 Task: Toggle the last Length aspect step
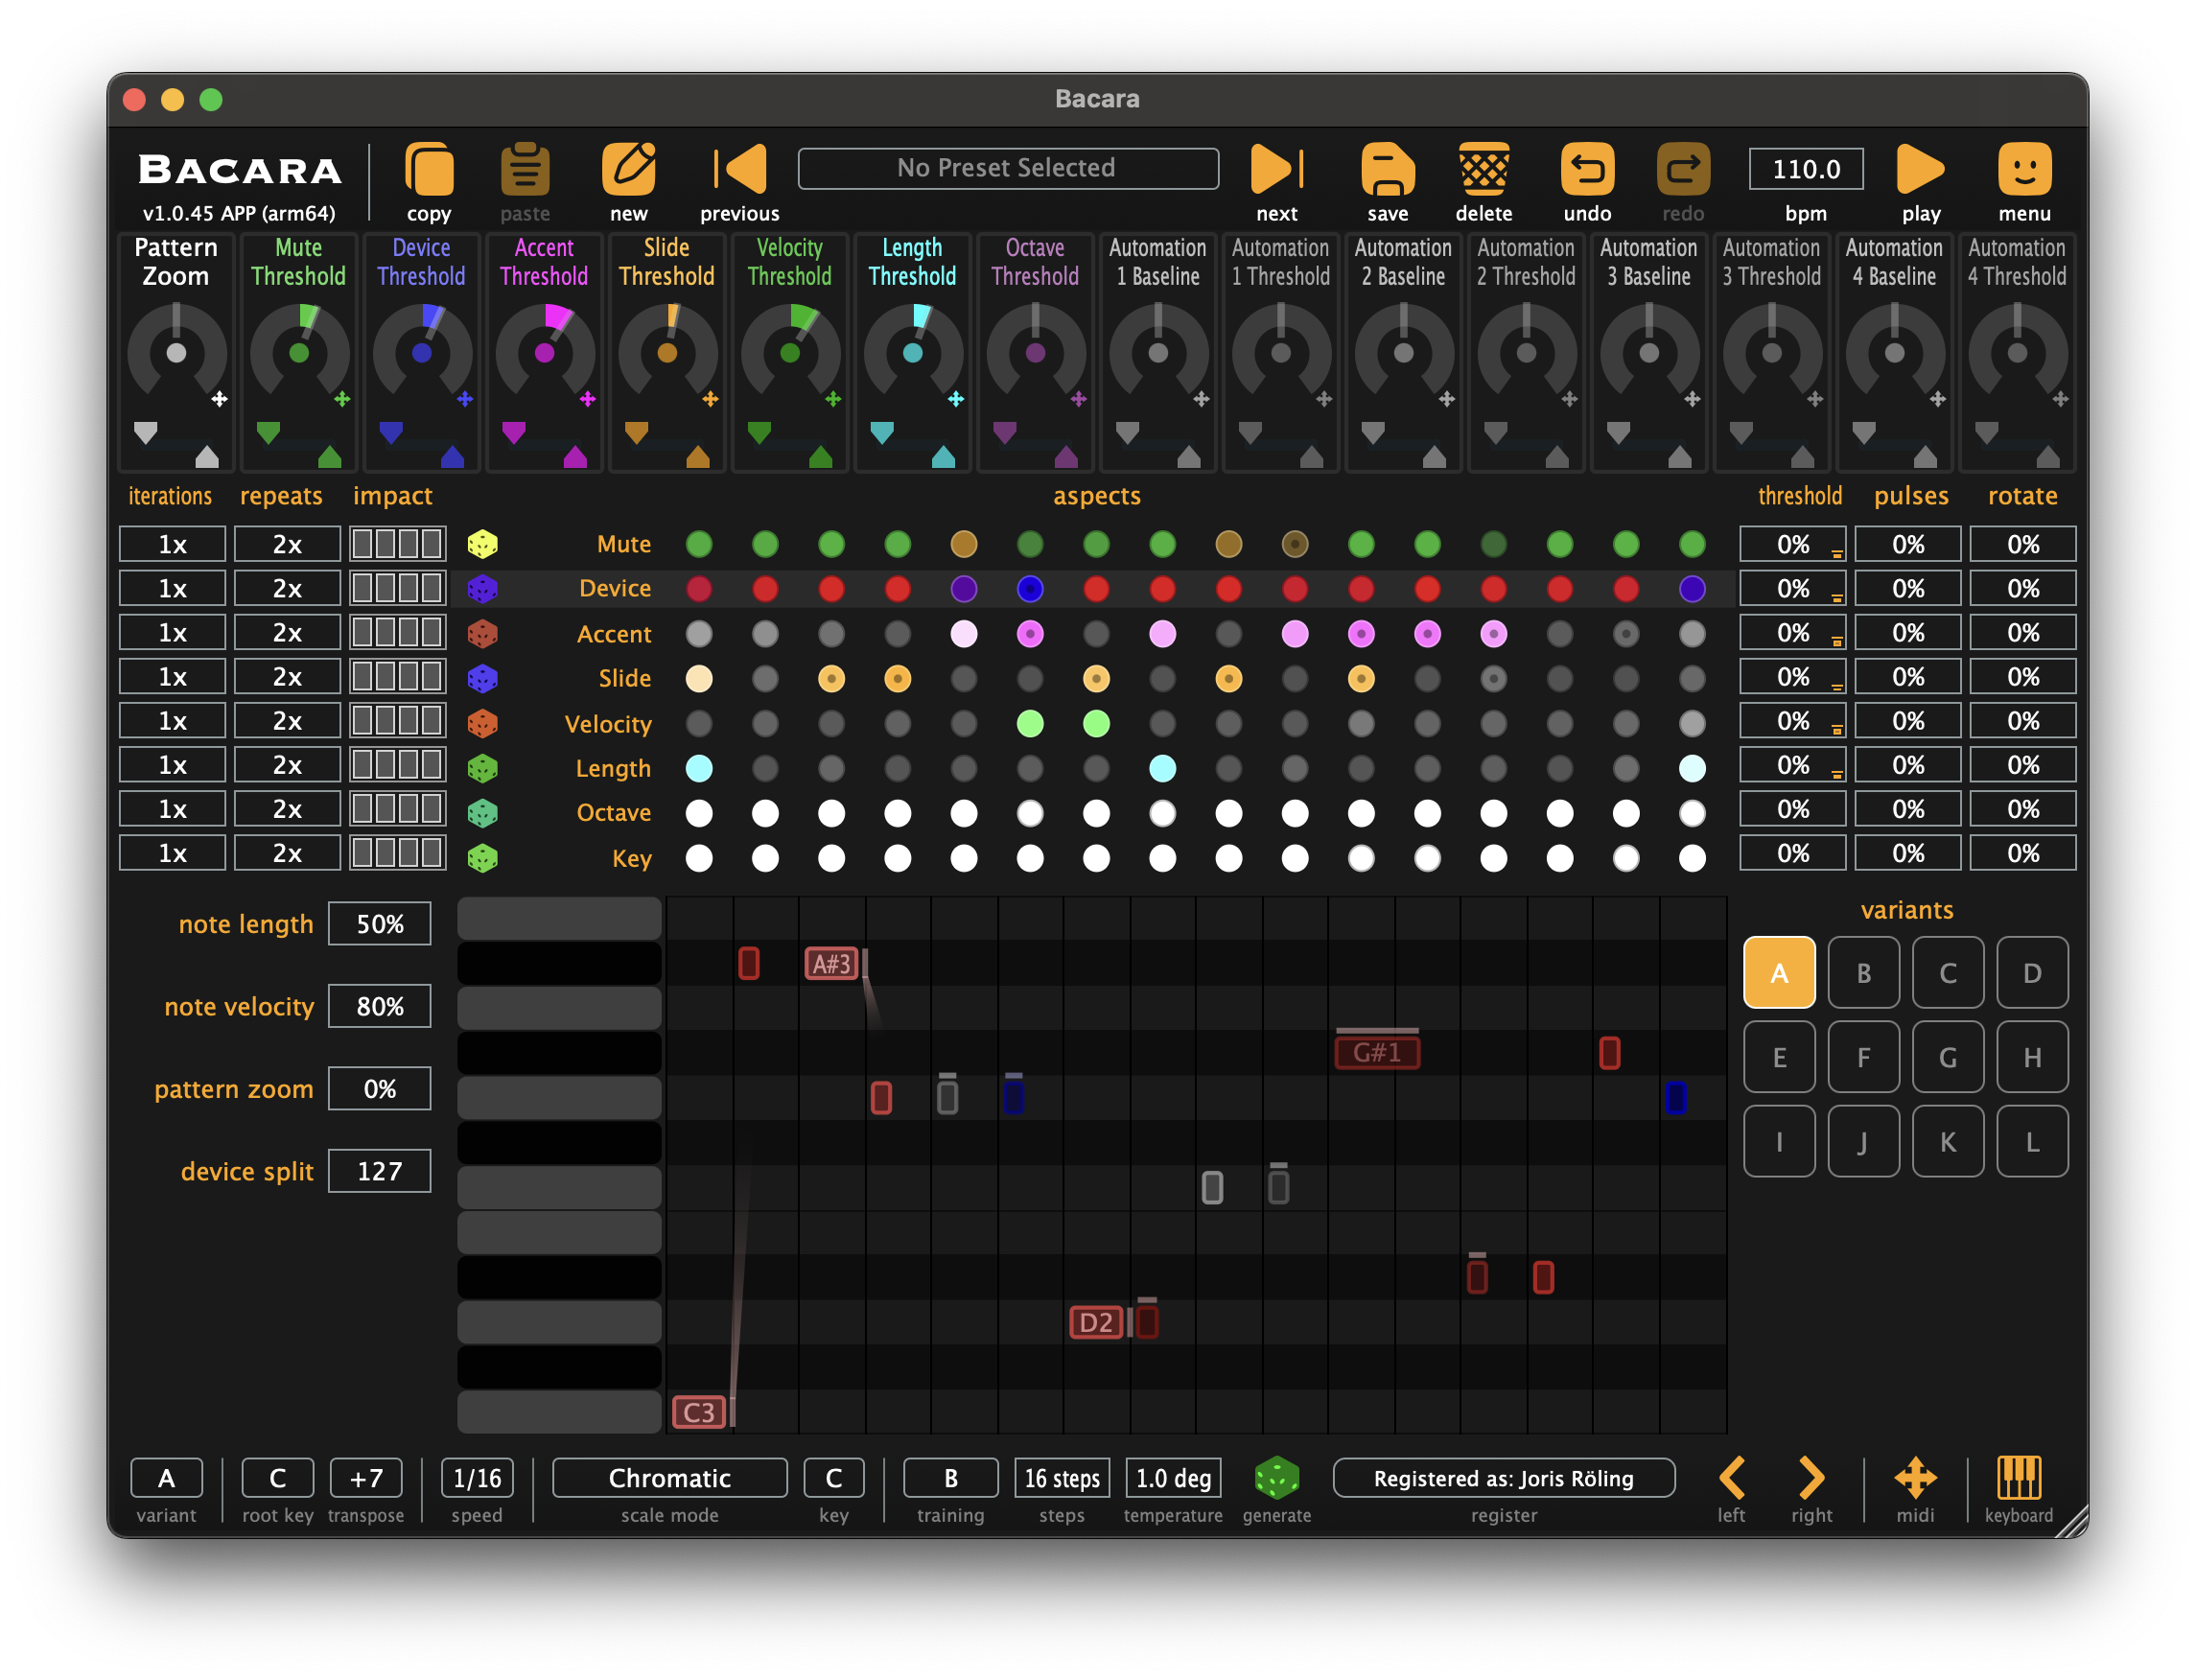coord(1691,768)
